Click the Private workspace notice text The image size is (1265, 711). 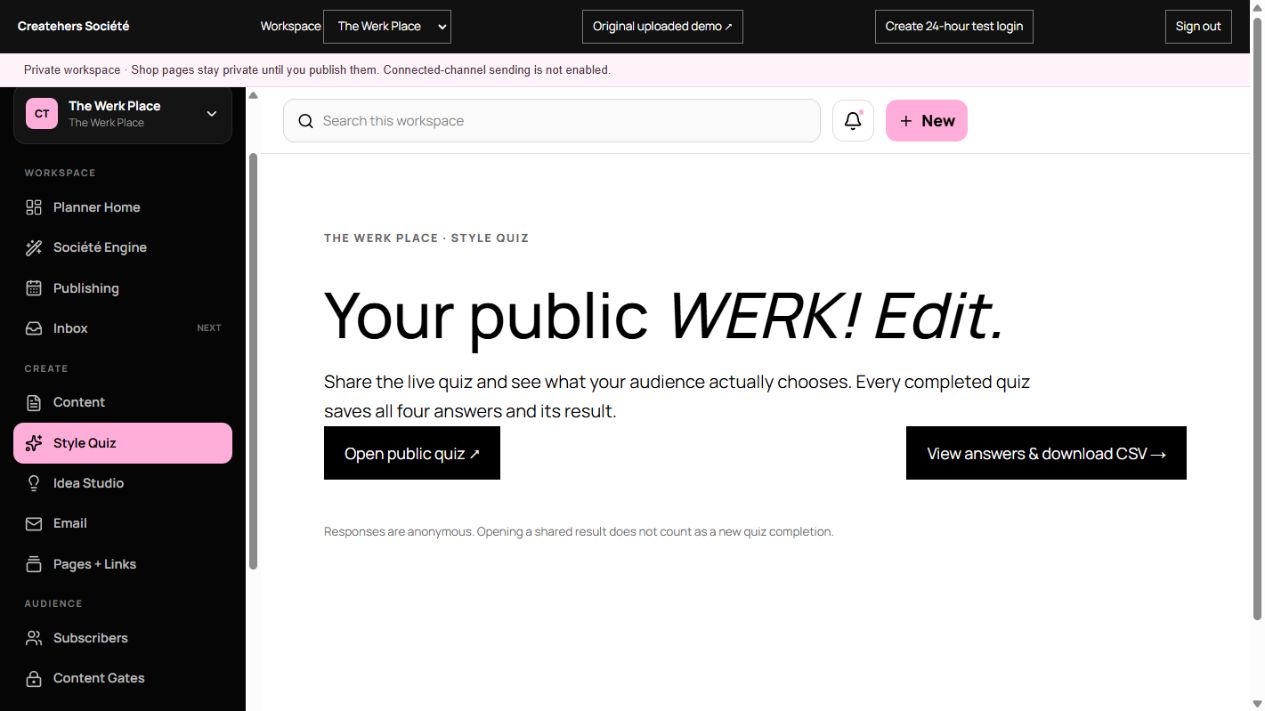tap(317, 70)
